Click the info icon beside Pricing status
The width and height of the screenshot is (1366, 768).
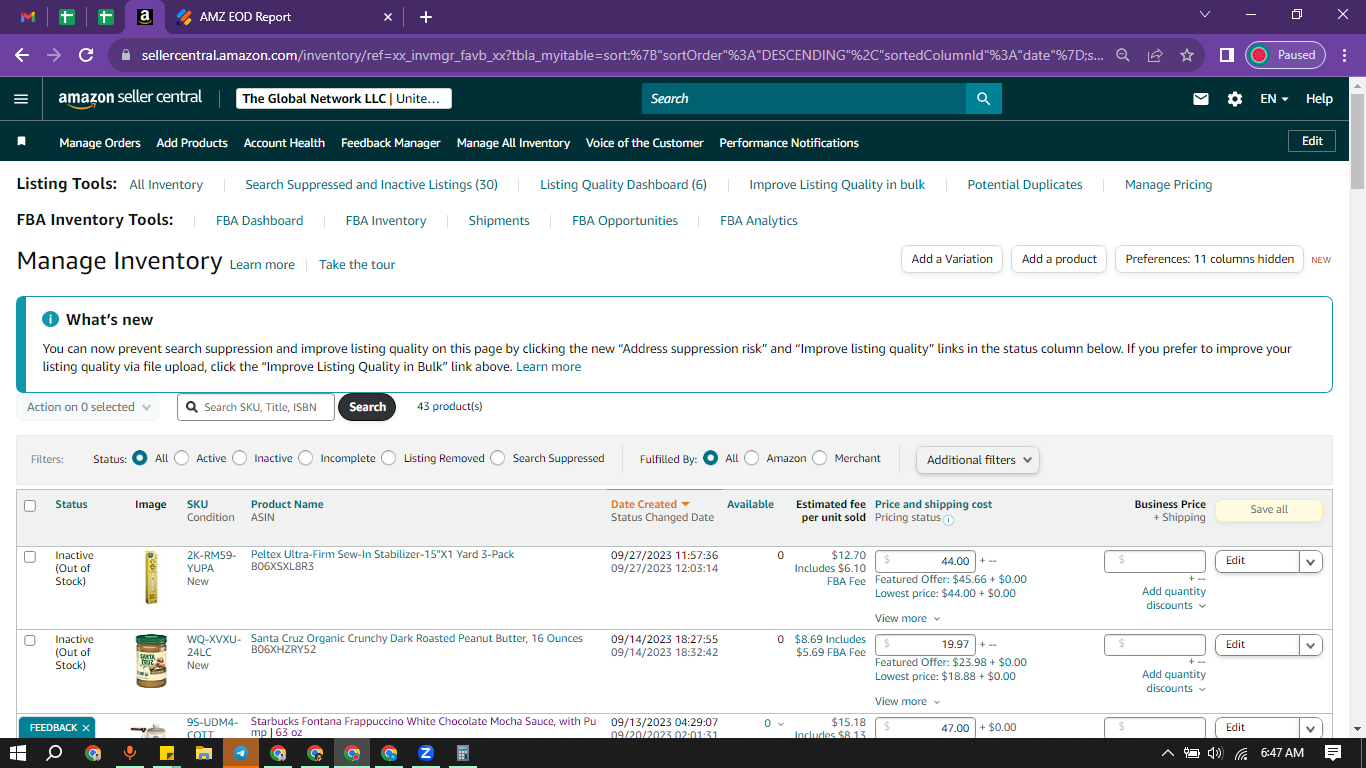pyautogui.click(x=948, y=520)
